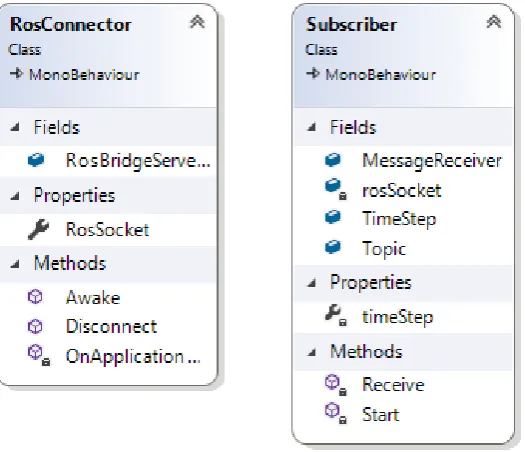Click the RosBridgeServe... field icon
Viewport: 525px width, 452px height.
pos(36,160)
